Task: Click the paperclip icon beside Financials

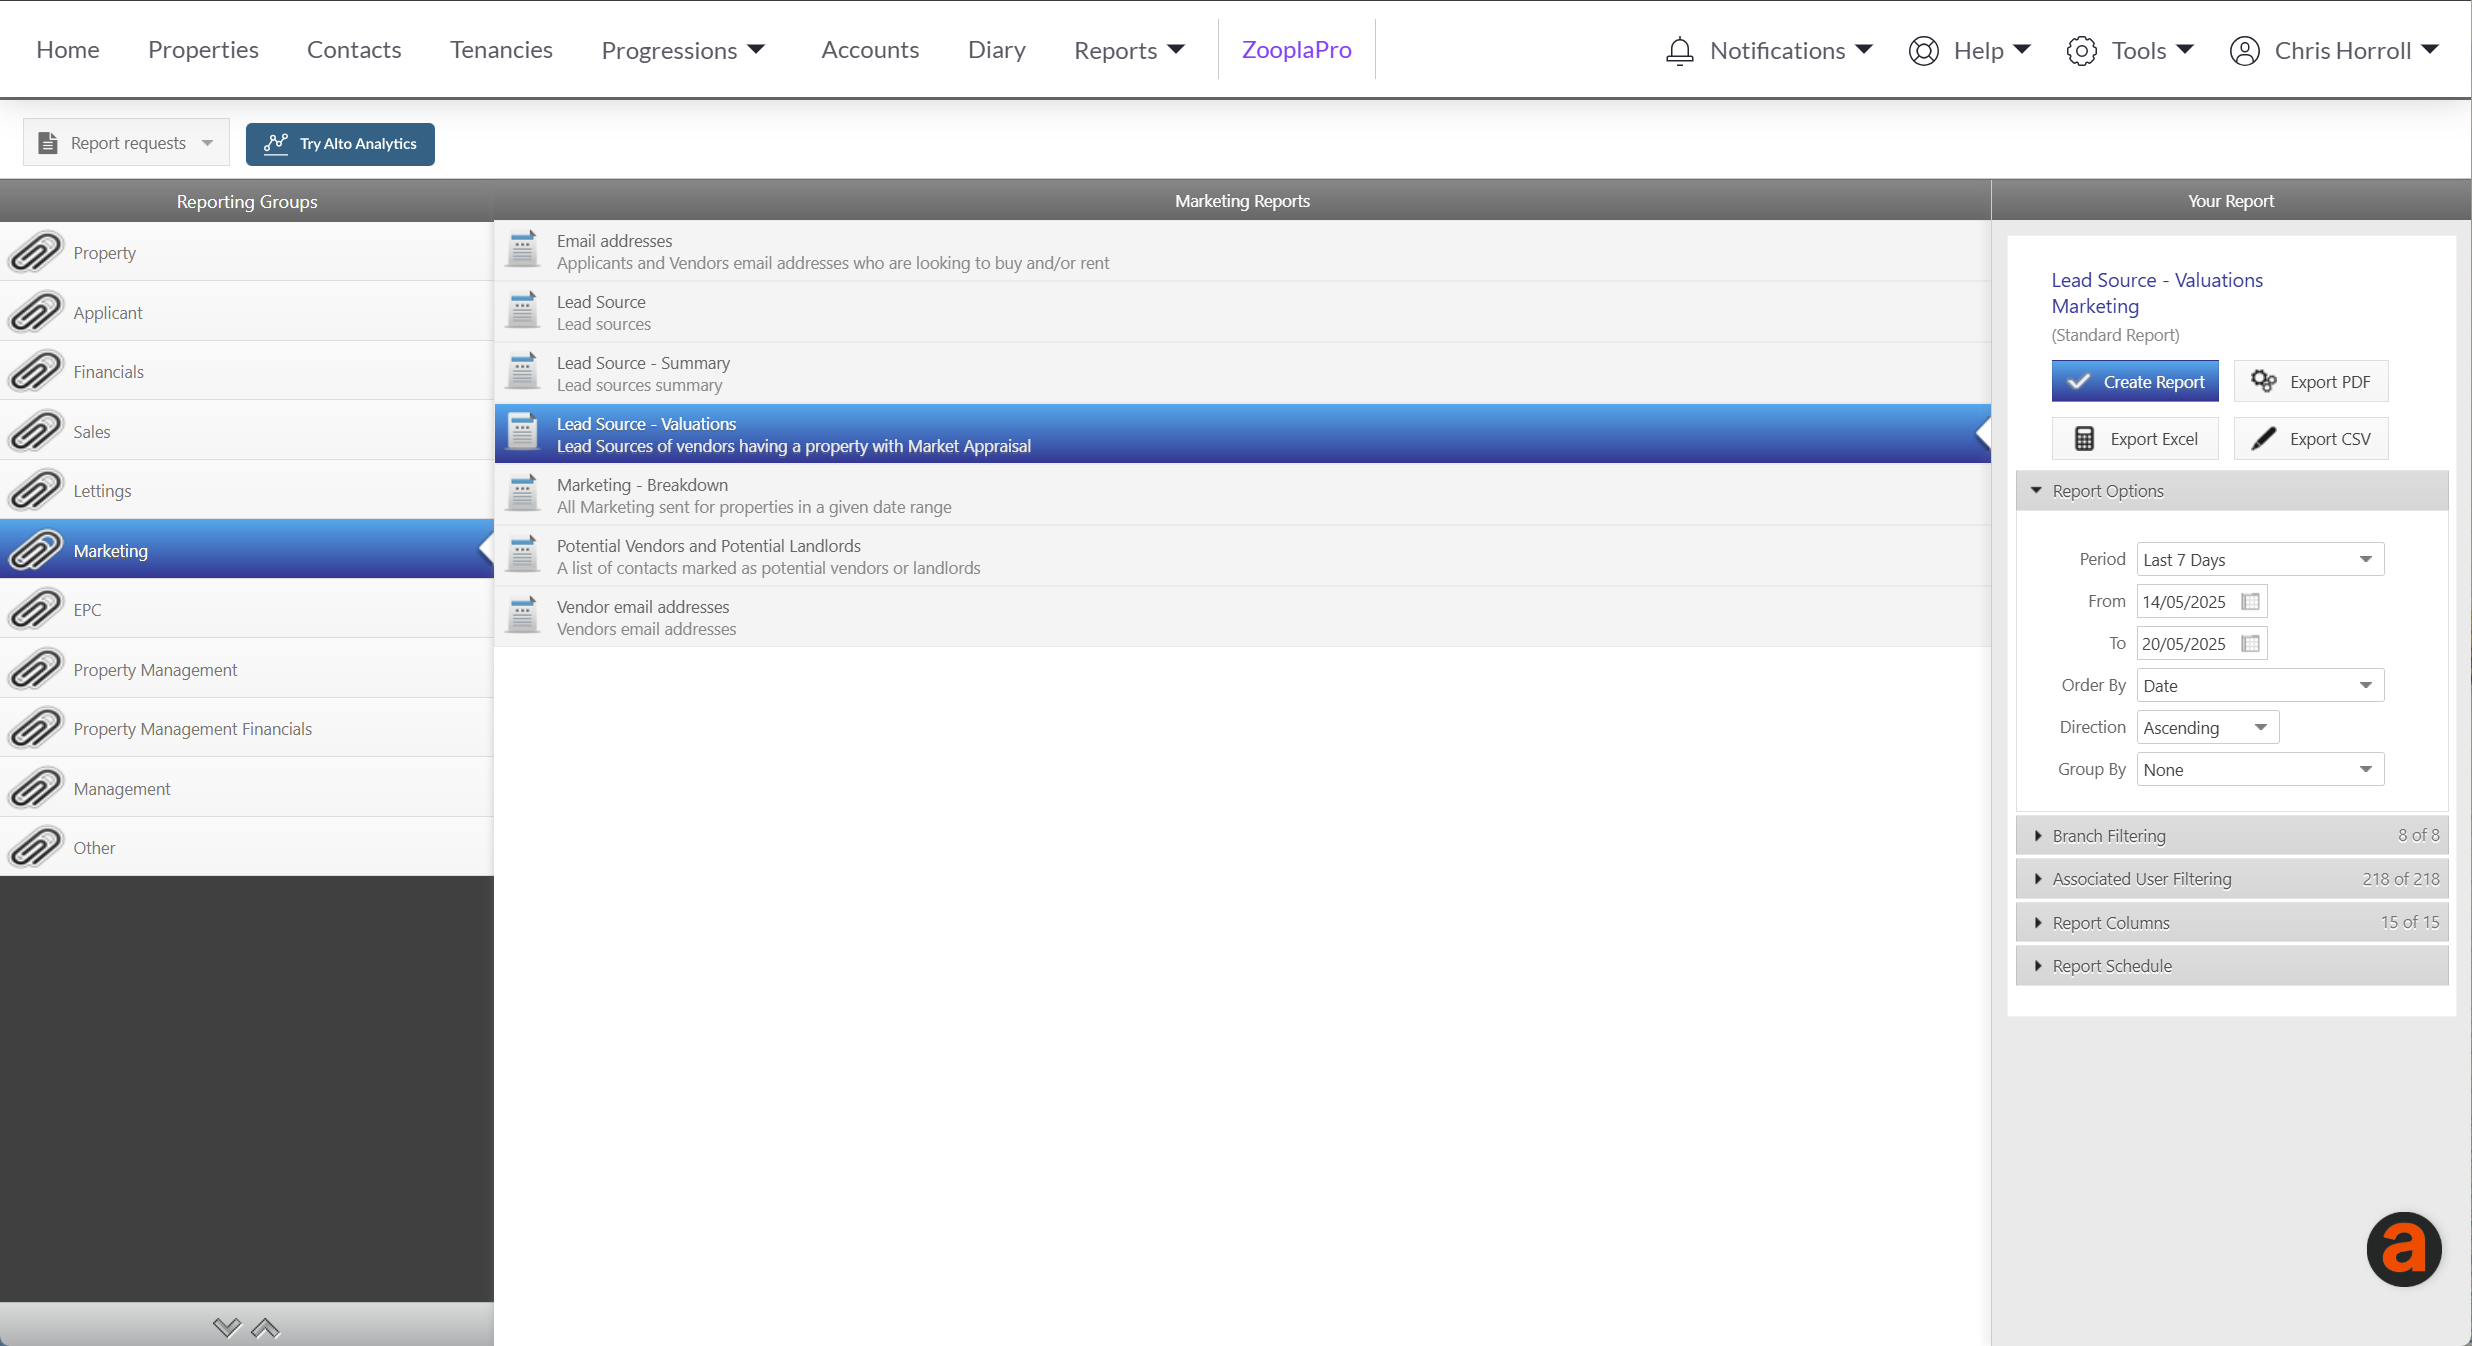Action: [36, 371]
